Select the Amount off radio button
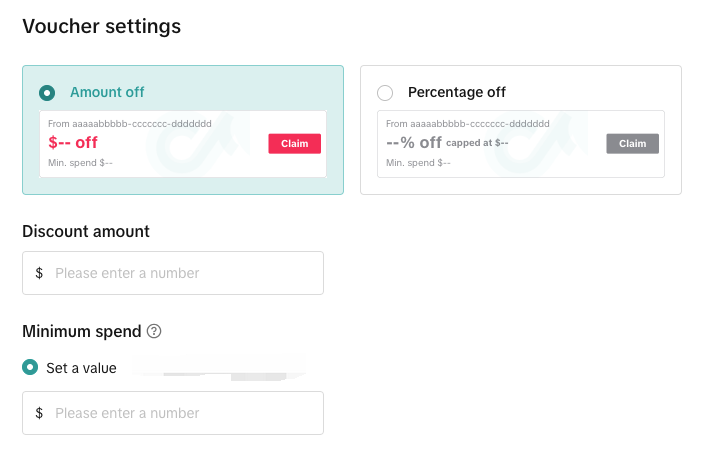This screenshot has width=704, height=451. [x=47, y=93]
